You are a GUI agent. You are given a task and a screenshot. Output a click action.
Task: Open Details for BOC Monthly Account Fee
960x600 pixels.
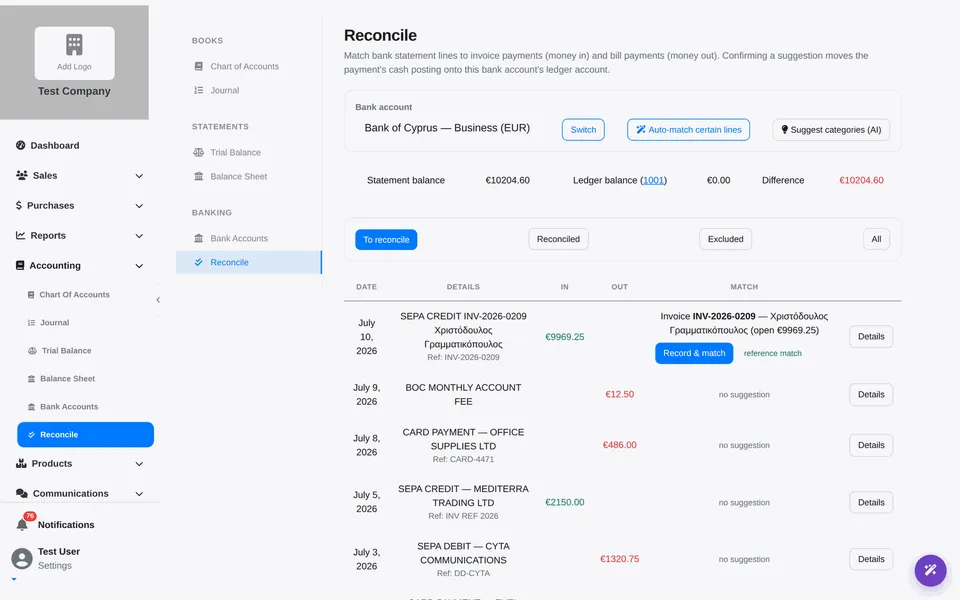click(x=871, y=394)
